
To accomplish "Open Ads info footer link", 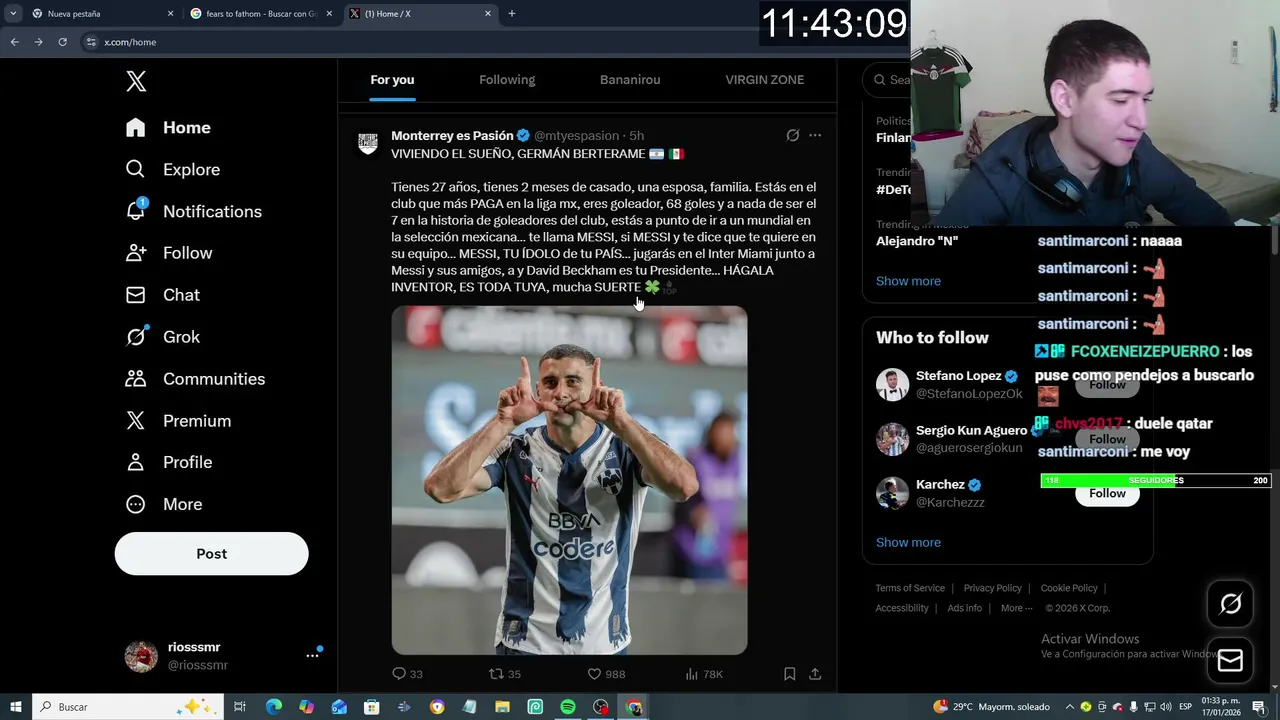I will coord(964,608).
